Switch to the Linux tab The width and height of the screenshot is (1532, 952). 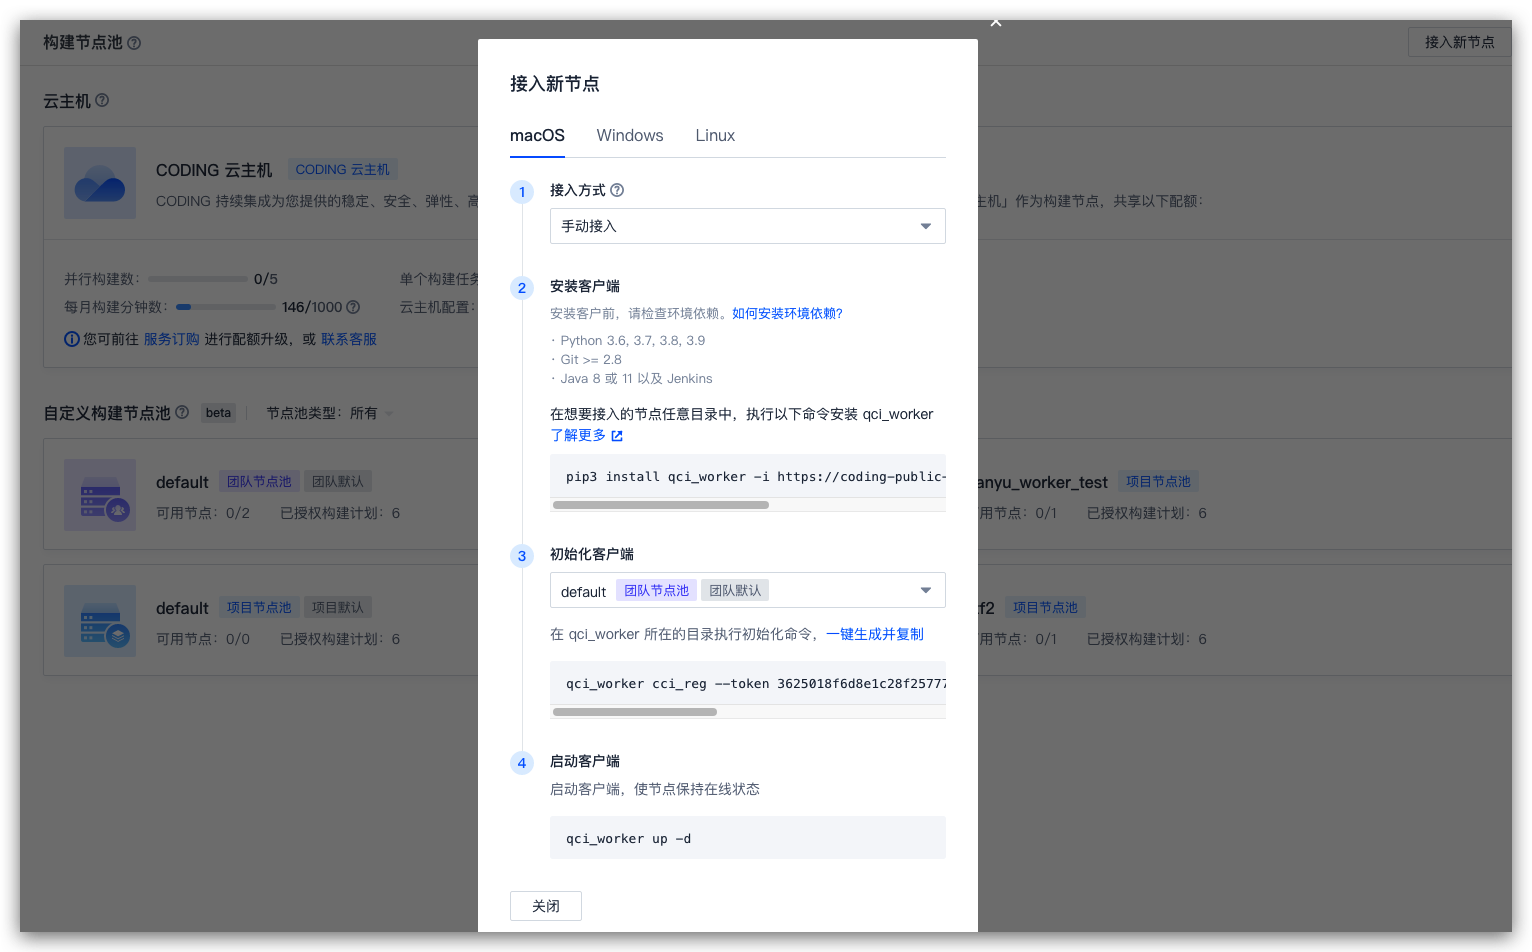(715, 136)
